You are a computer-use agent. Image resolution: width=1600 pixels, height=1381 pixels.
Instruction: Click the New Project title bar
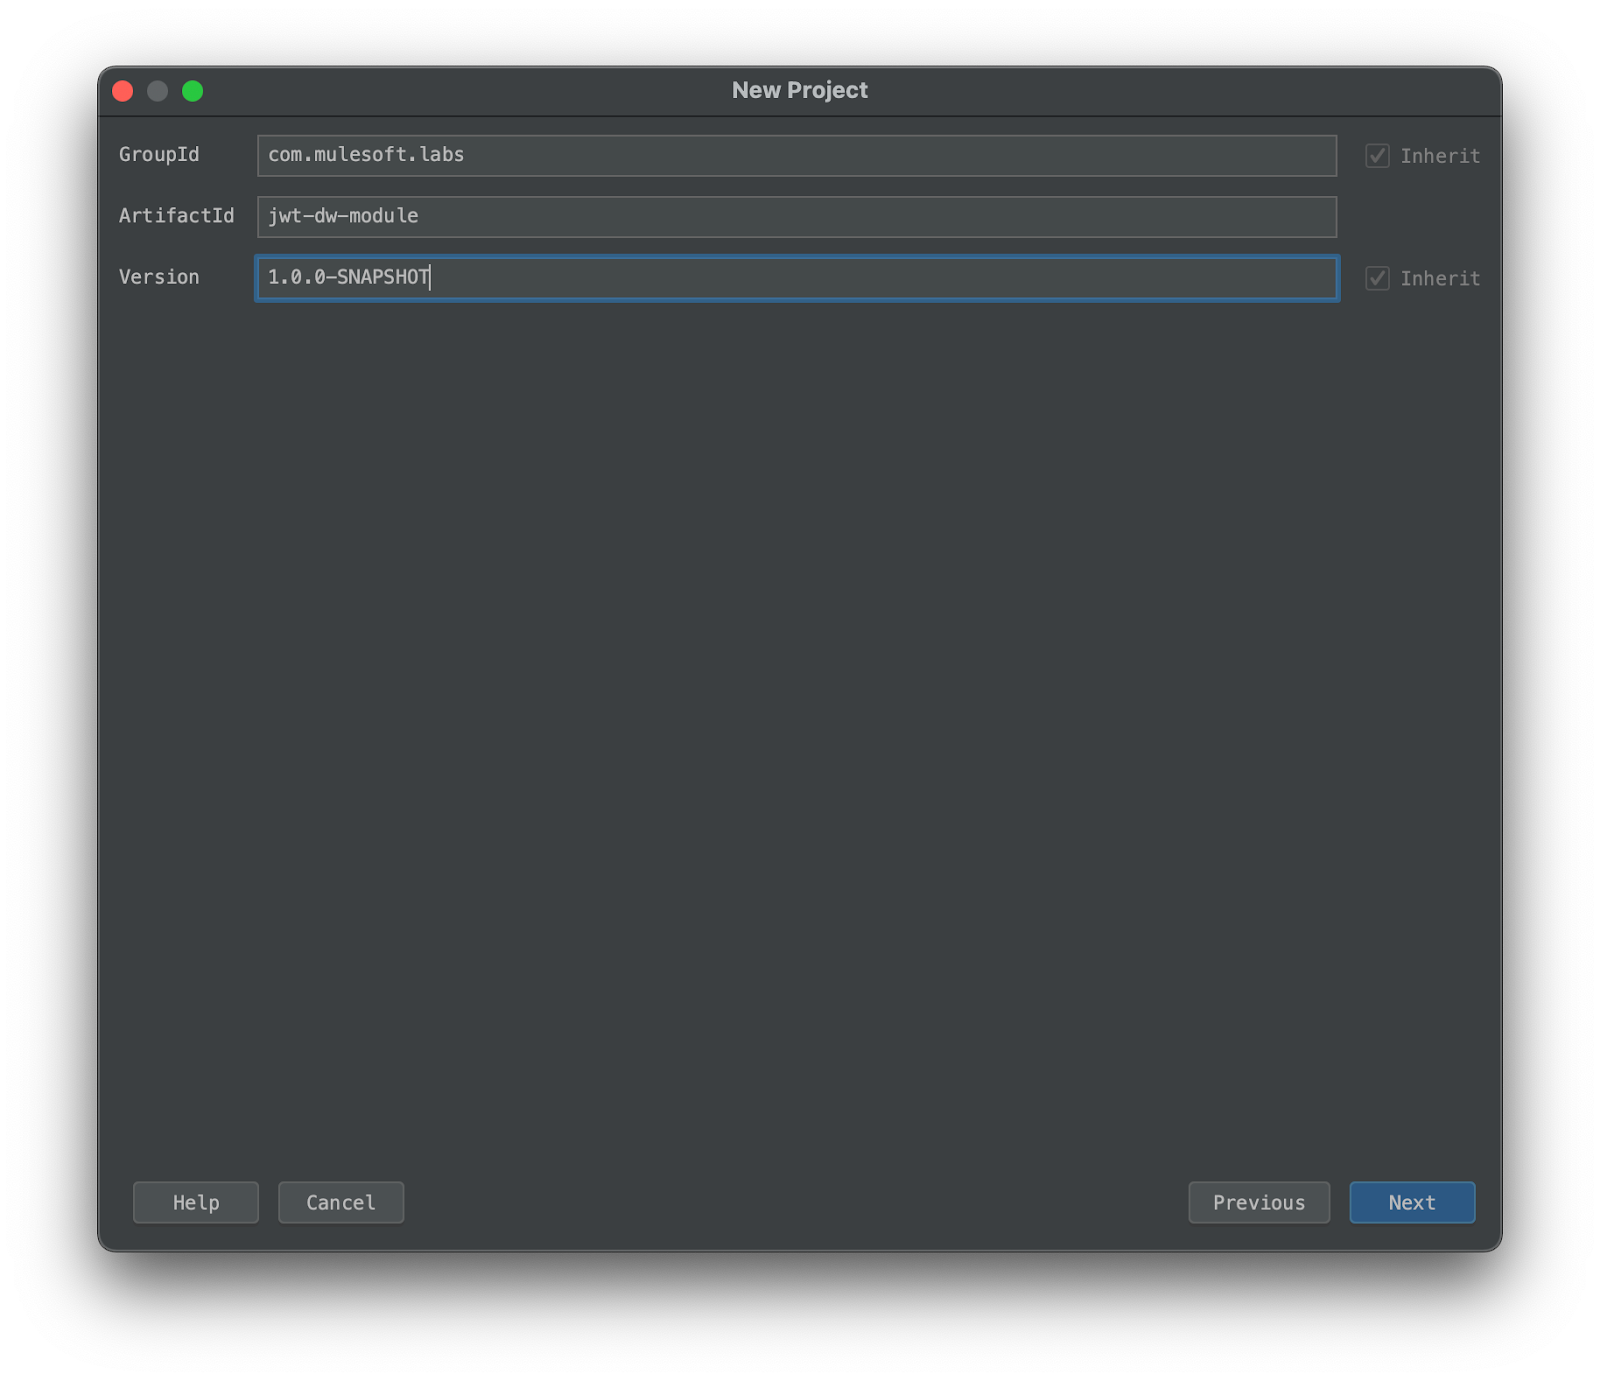click(799, 90)
